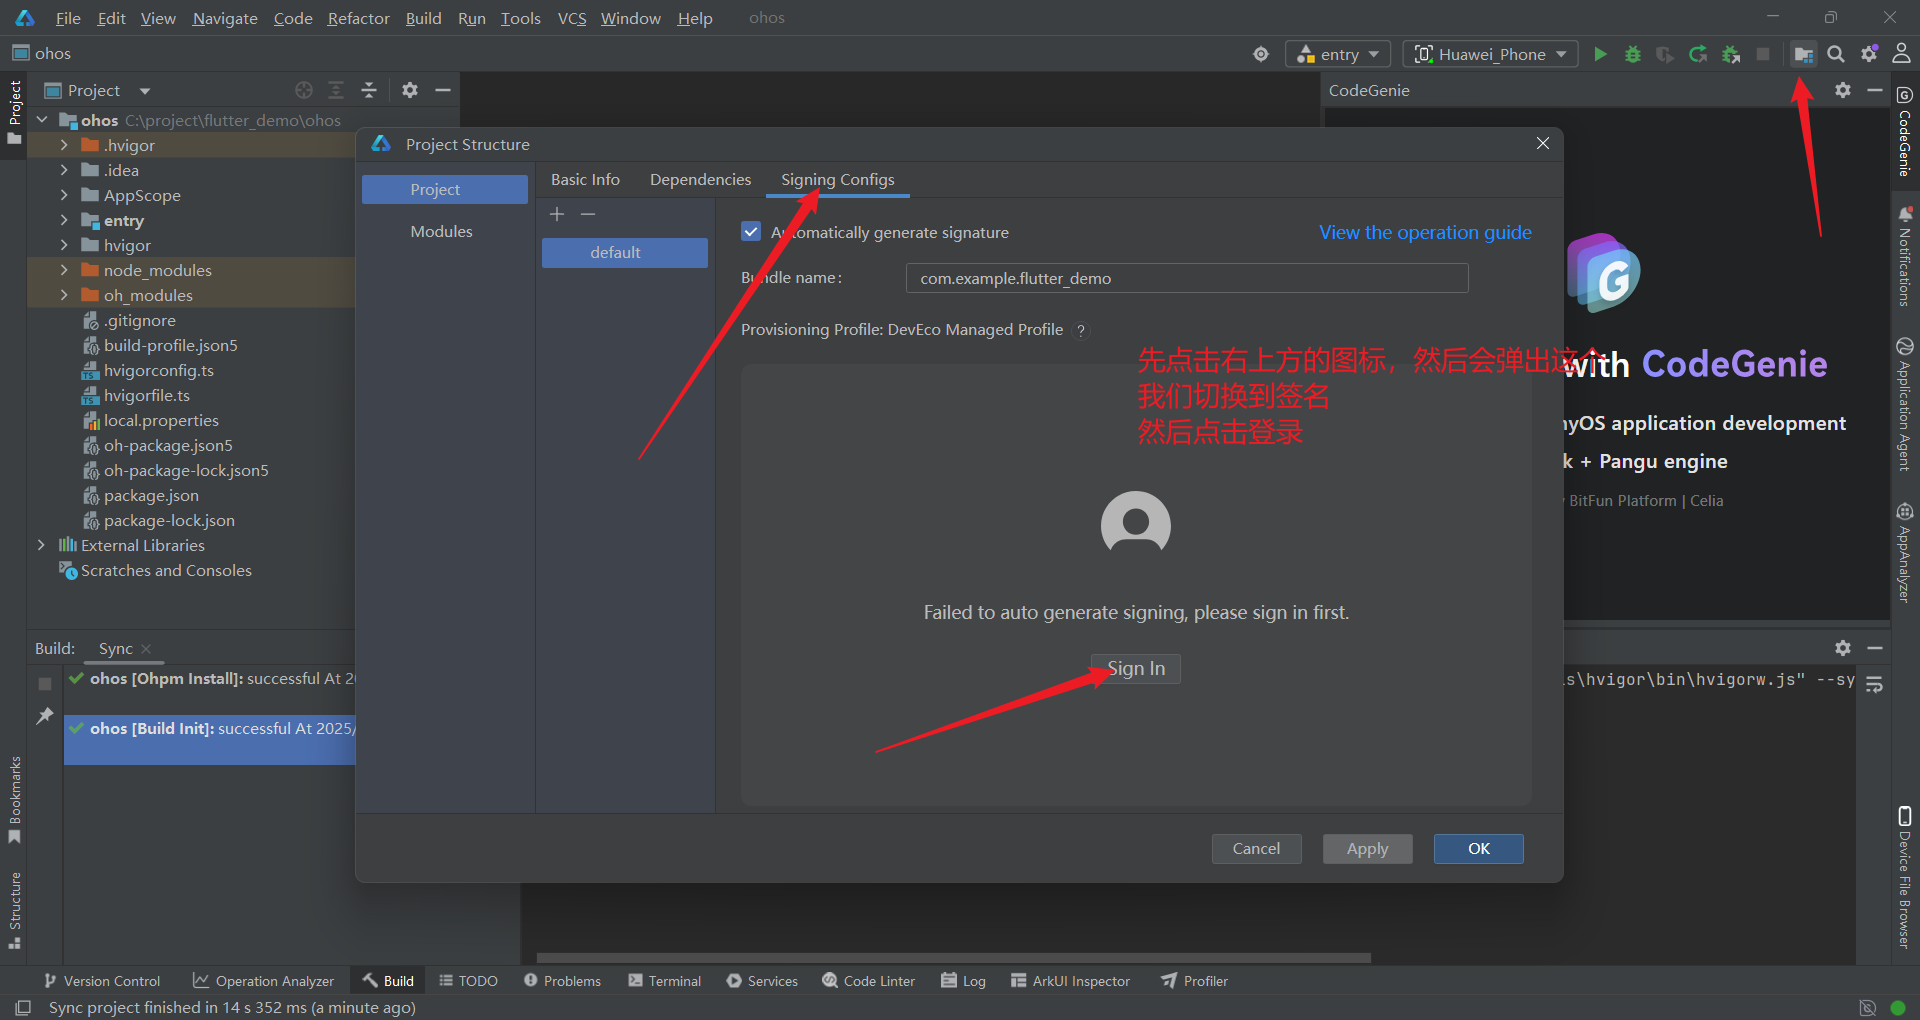Uncheck Automatically generate signature checkbox

pyautogui.click(x=751, y=232)
